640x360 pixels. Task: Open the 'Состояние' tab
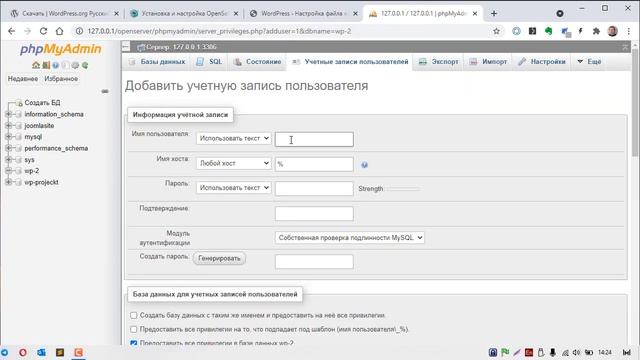tap(258, 62)
